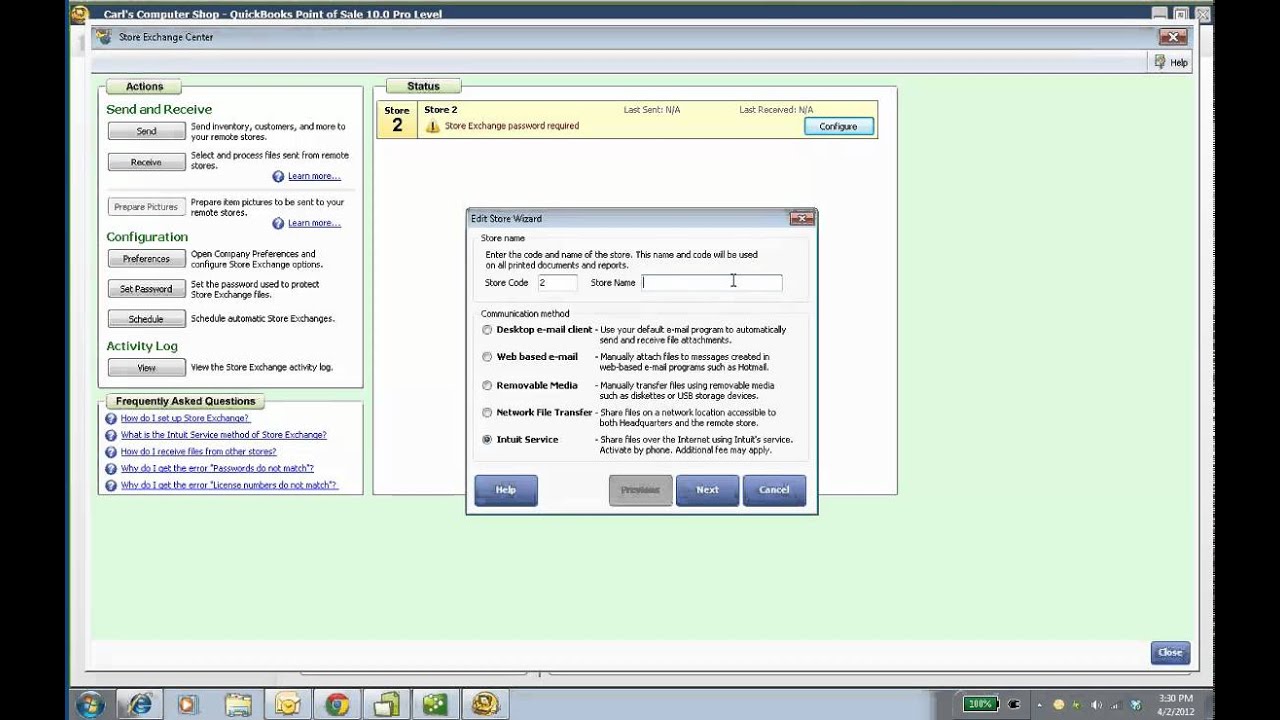Open the Schedule automatic exchanges button
1280x720 pixels.
pyautogui.click(x=146, y=319)
